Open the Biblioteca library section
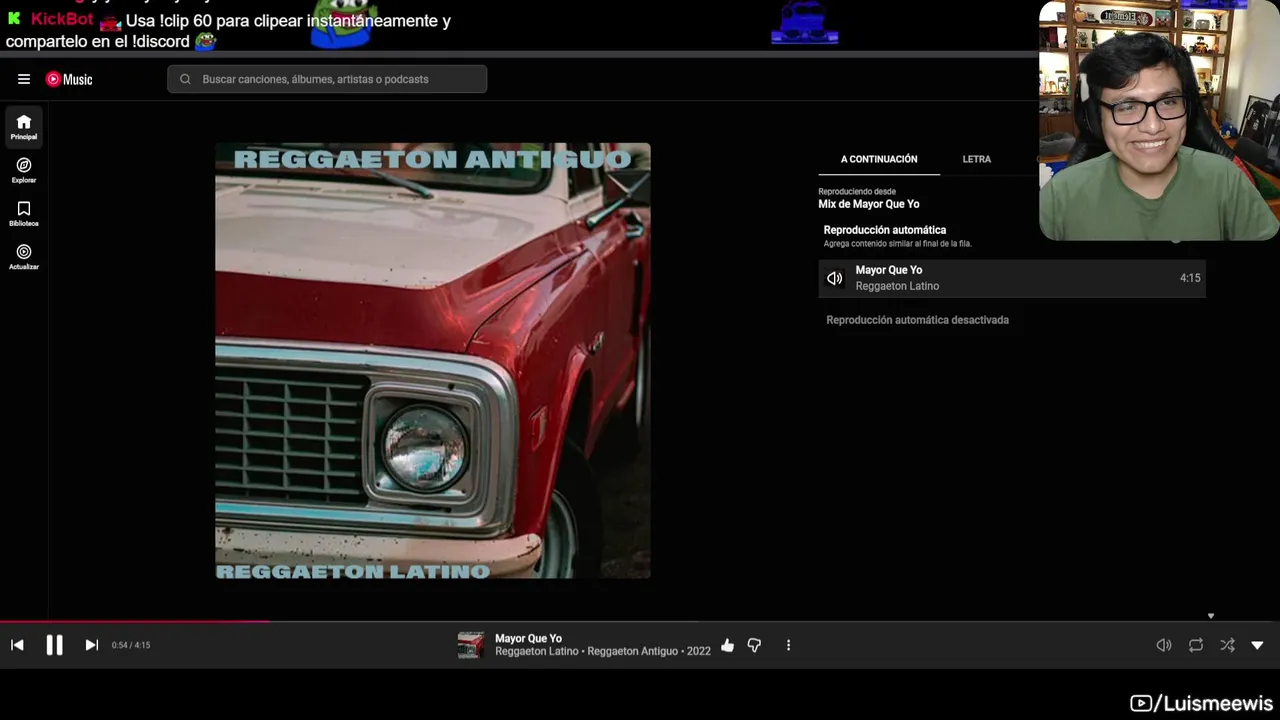The image size is (1280, 720). (x=24, y=213)
